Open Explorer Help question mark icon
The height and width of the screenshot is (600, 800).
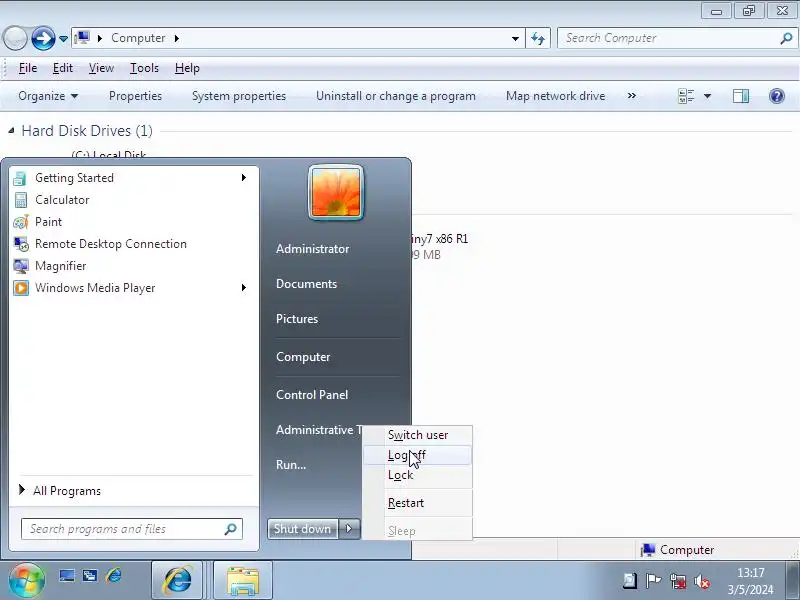coord(777,96)
